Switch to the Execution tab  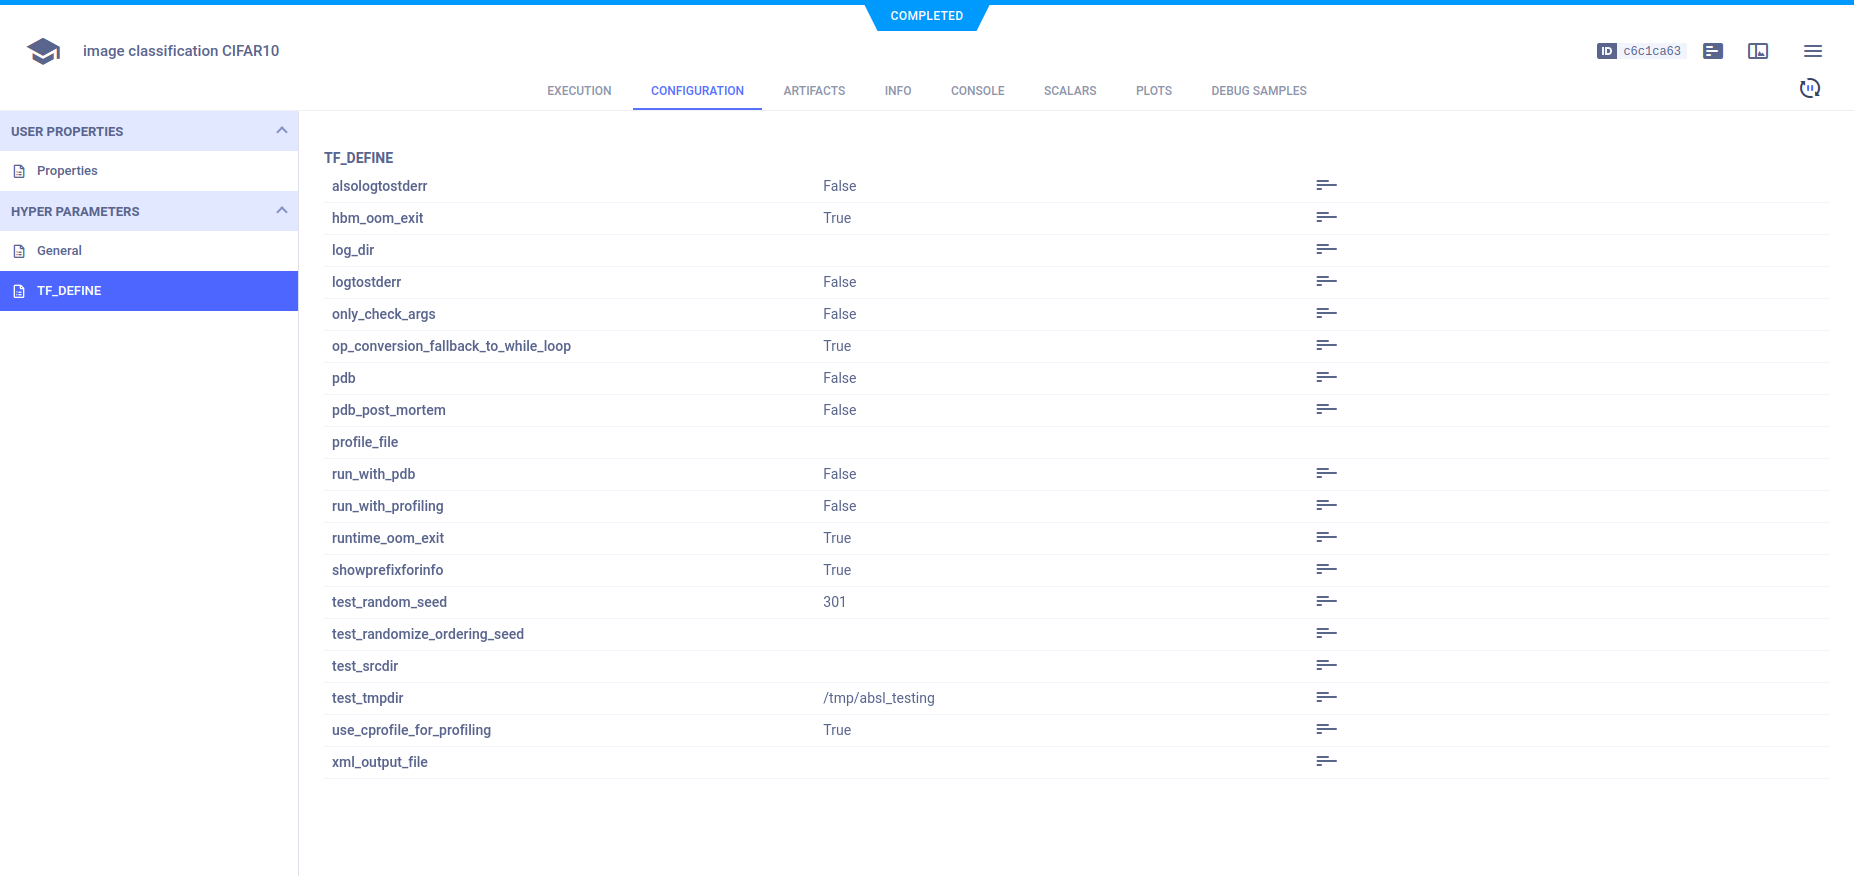tap(579, 91)
